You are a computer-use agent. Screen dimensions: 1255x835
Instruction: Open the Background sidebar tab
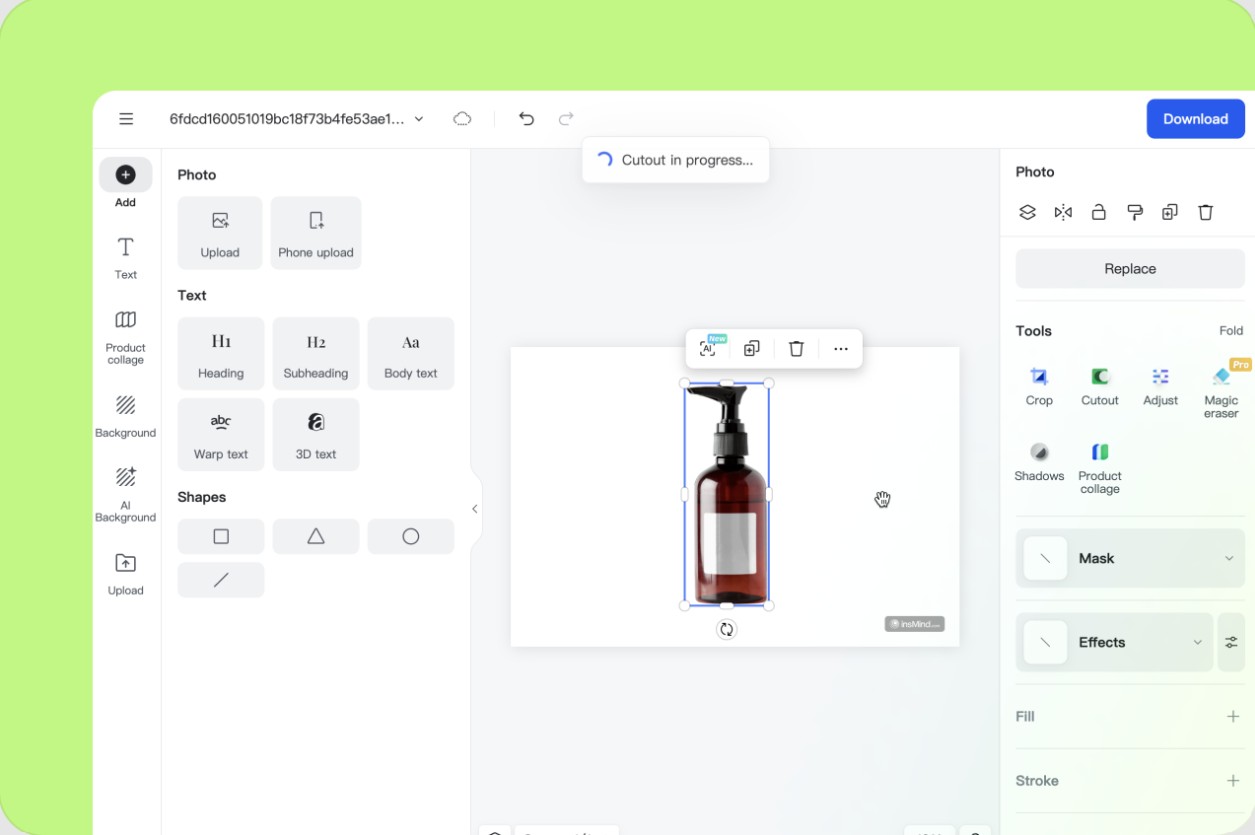(125, 417)
